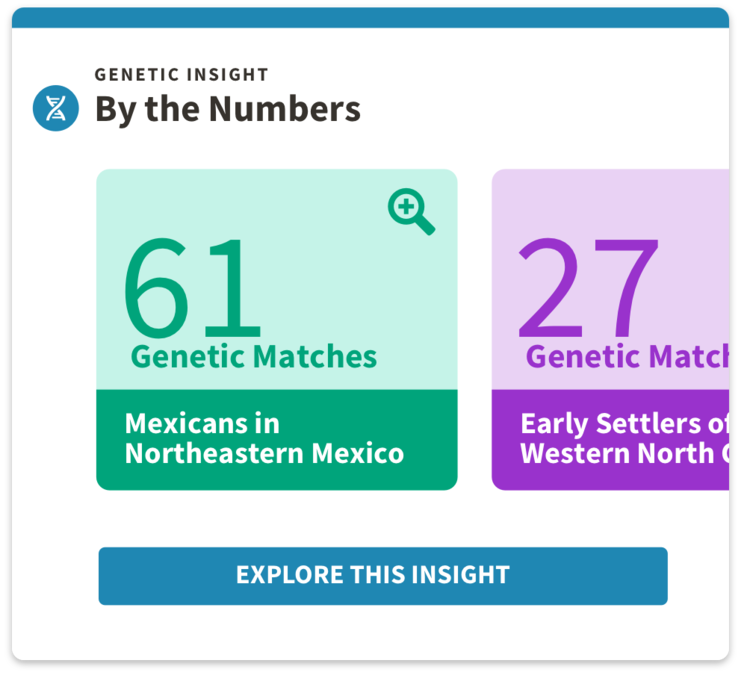The height and width of the screenshot is (699, 750).
Task: Click the words Northeastern Mexico
Action: [x=264, y=454]
